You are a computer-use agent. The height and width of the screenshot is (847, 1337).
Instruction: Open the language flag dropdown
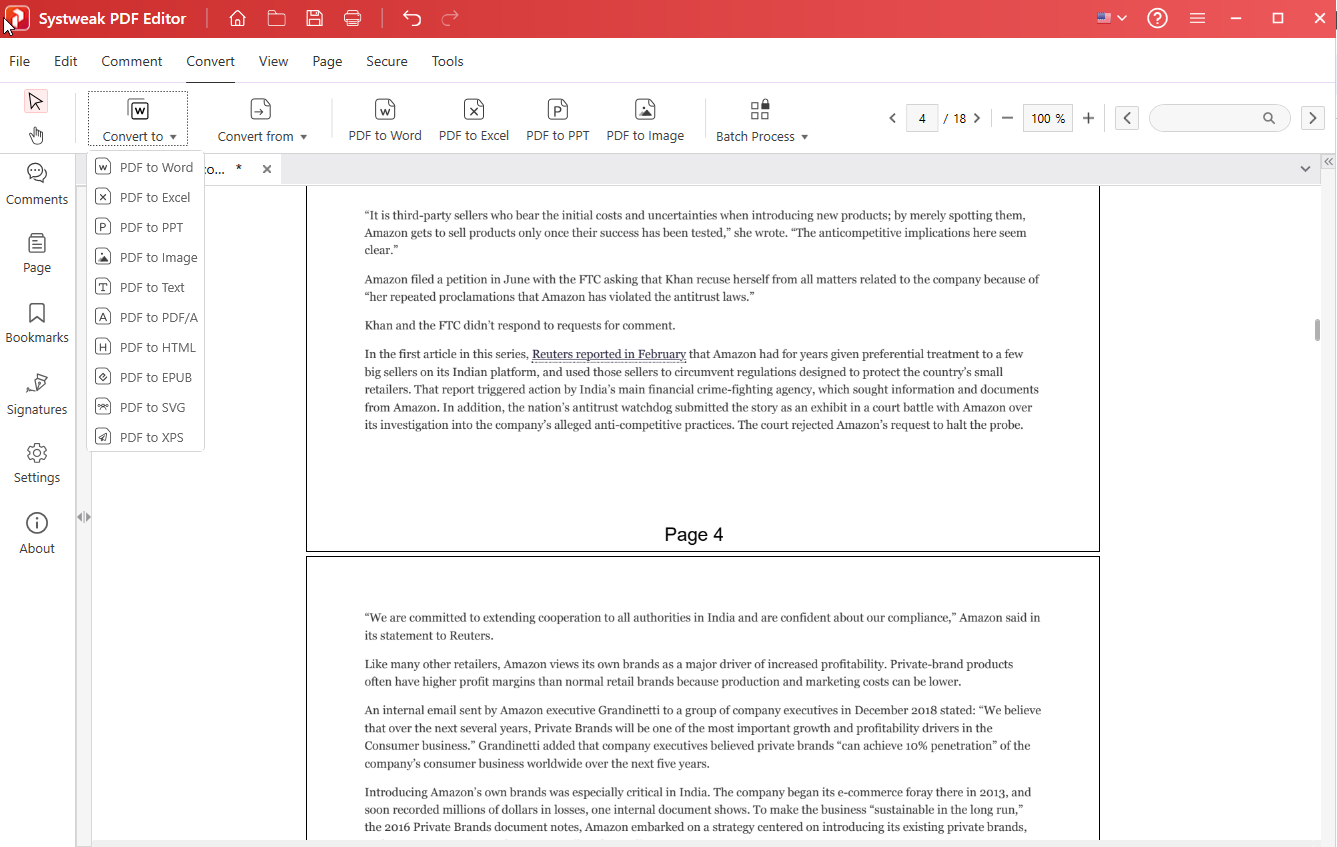tap(1112, 18)
